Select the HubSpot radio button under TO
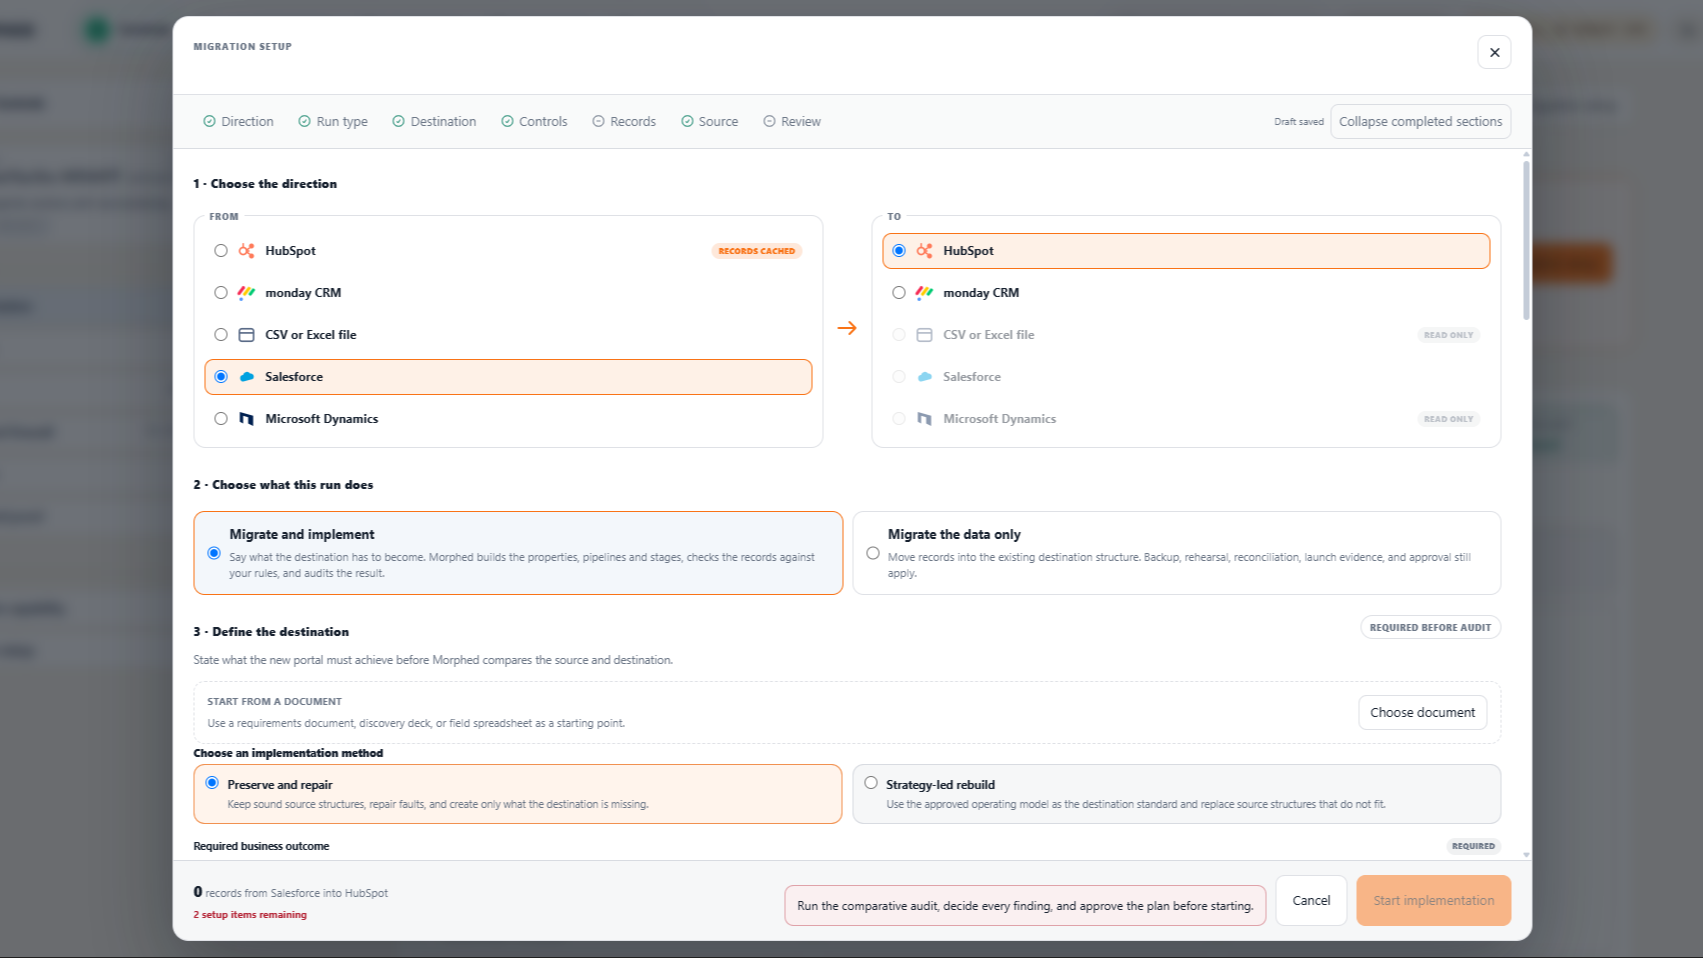Screen dimensions: 1703x958 click(x=899, y=251)
